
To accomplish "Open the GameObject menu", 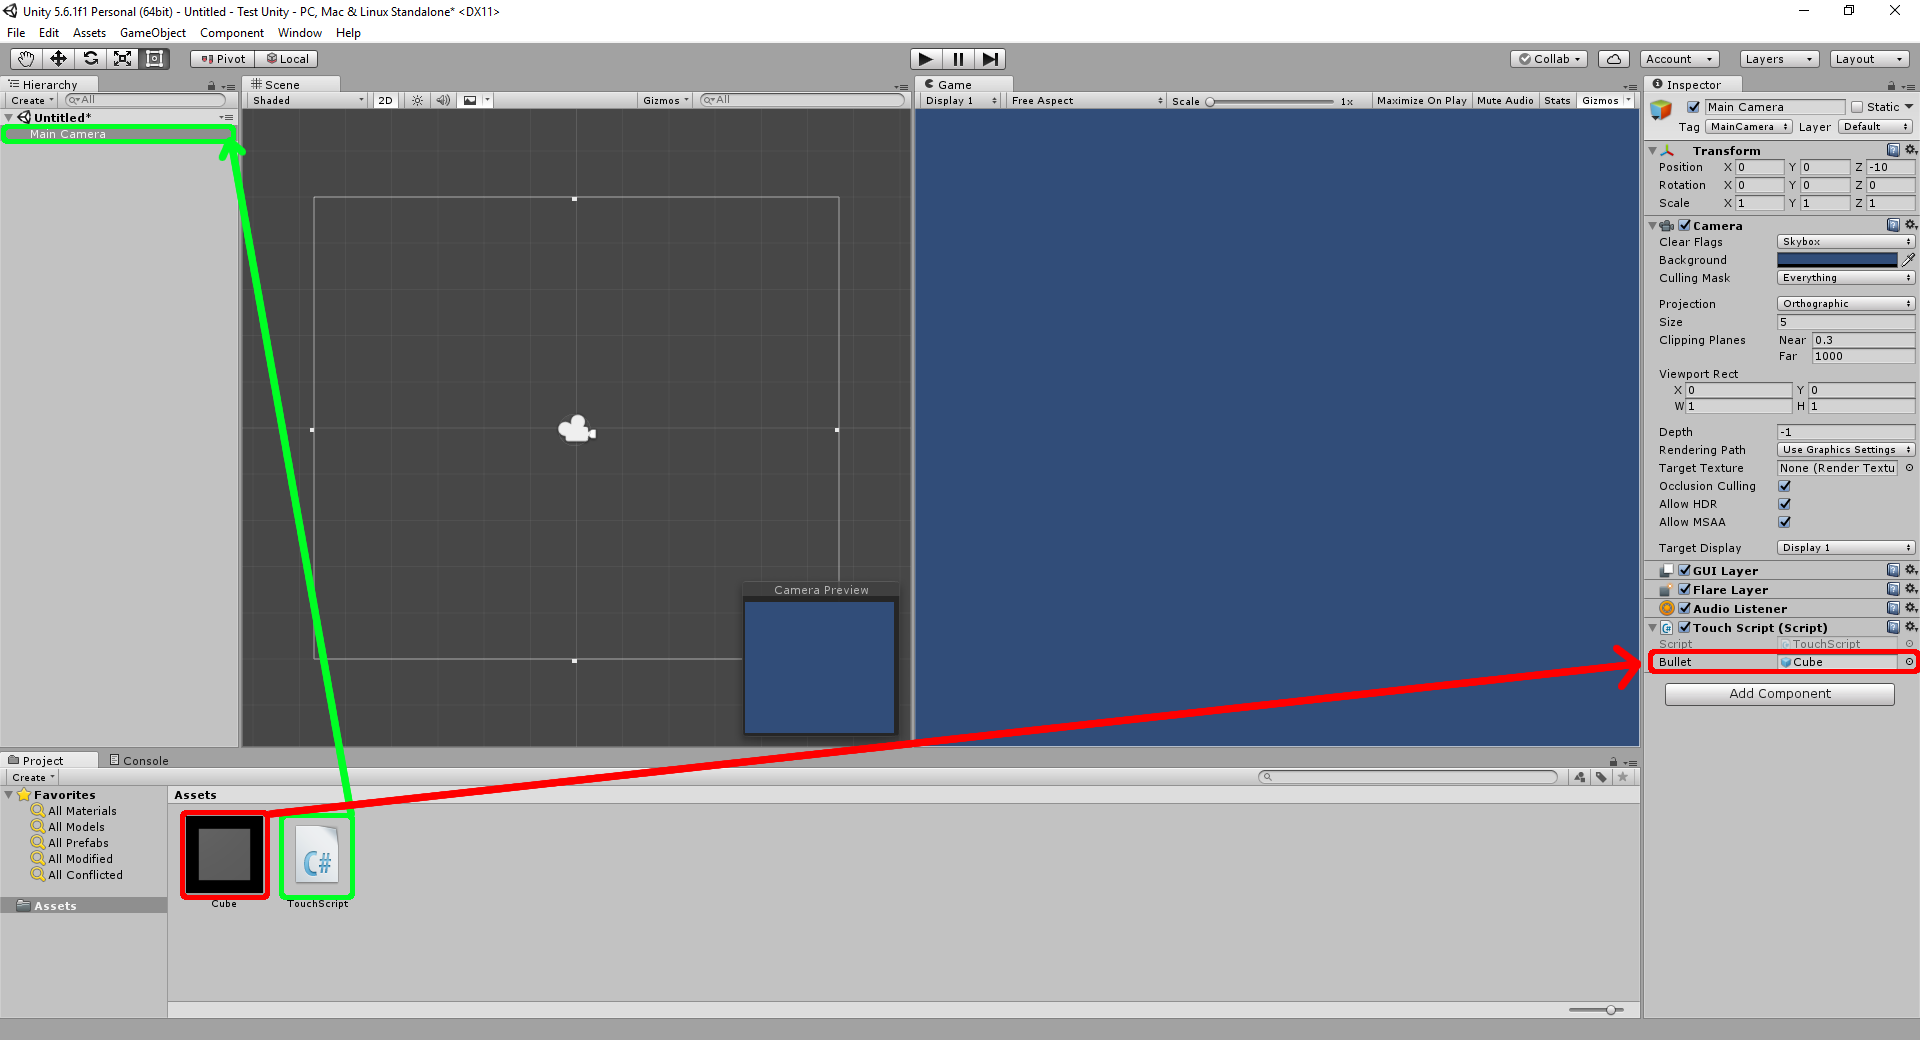I will coord(152,33).
